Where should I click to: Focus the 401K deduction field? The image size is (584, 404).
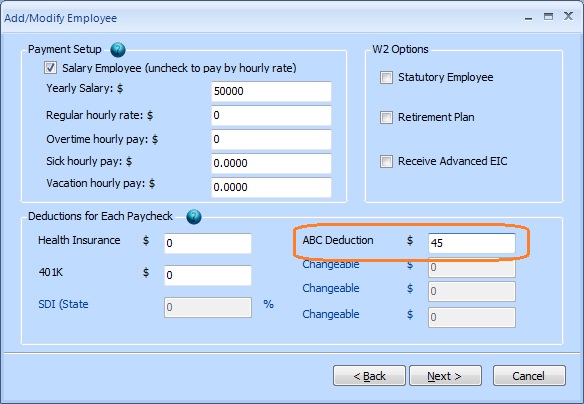208,275
